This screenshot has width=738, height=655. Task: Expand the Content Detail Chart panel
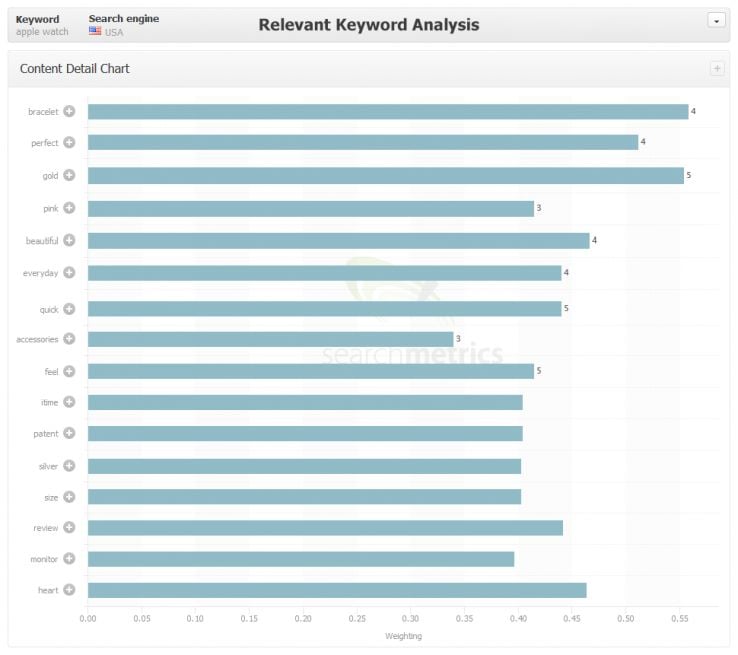click(x=717, y=69)
